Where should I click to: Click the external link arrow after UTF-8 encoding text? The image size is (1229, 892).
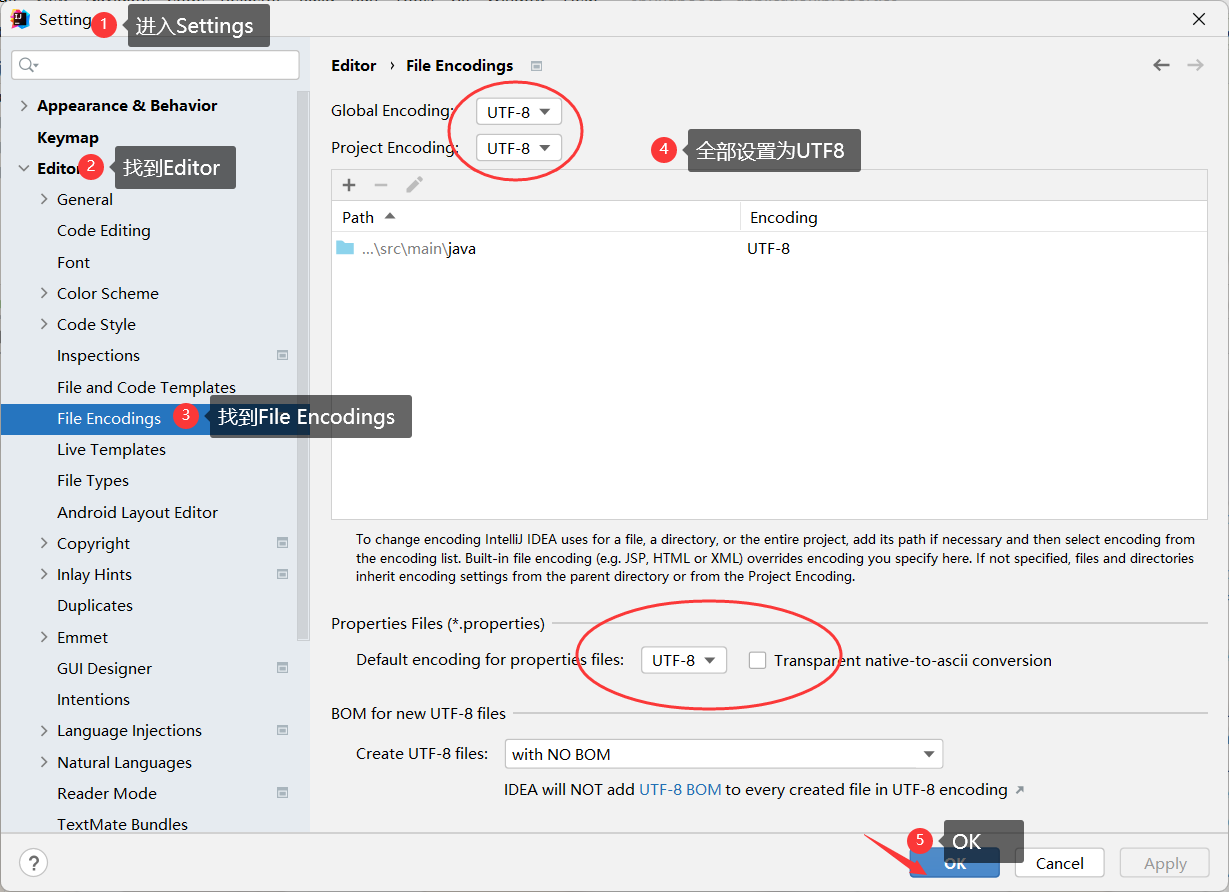click(1020, 790)
